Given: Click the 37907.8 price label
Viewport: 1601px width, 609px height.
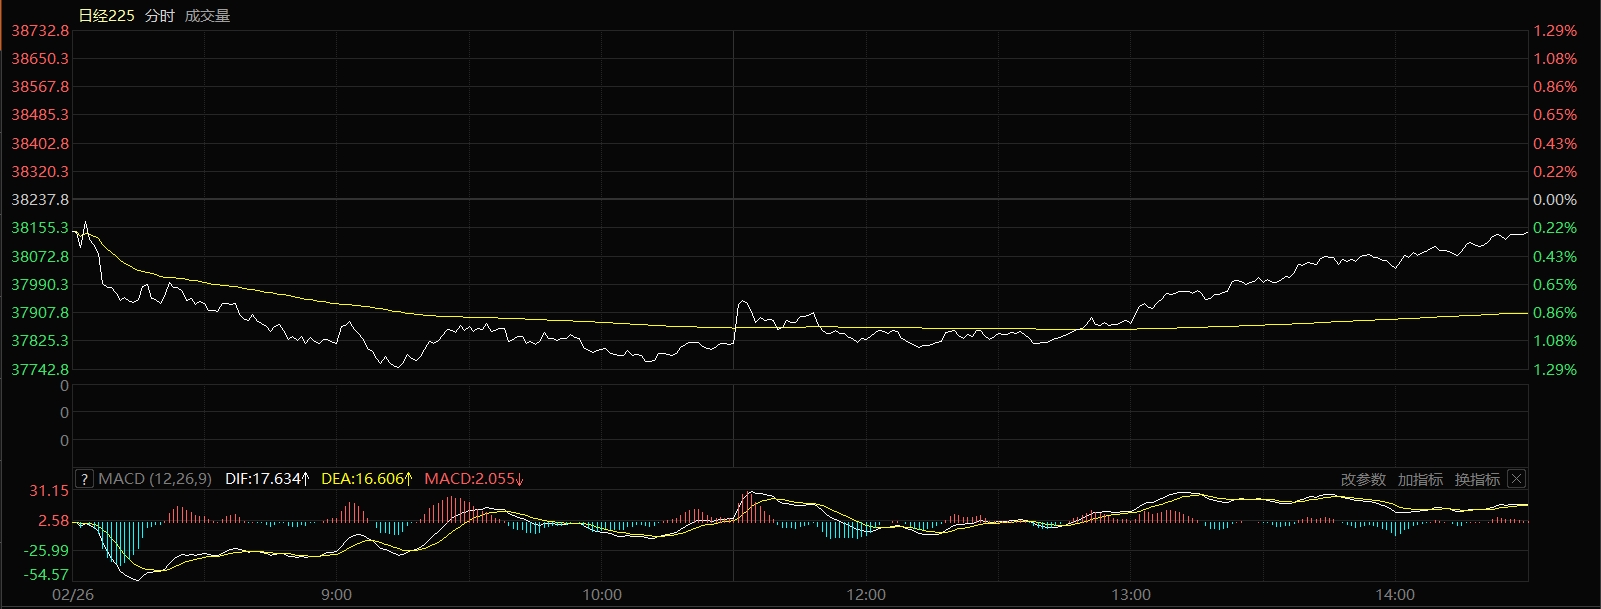Looking at the screenshot, I should [40, 313].
